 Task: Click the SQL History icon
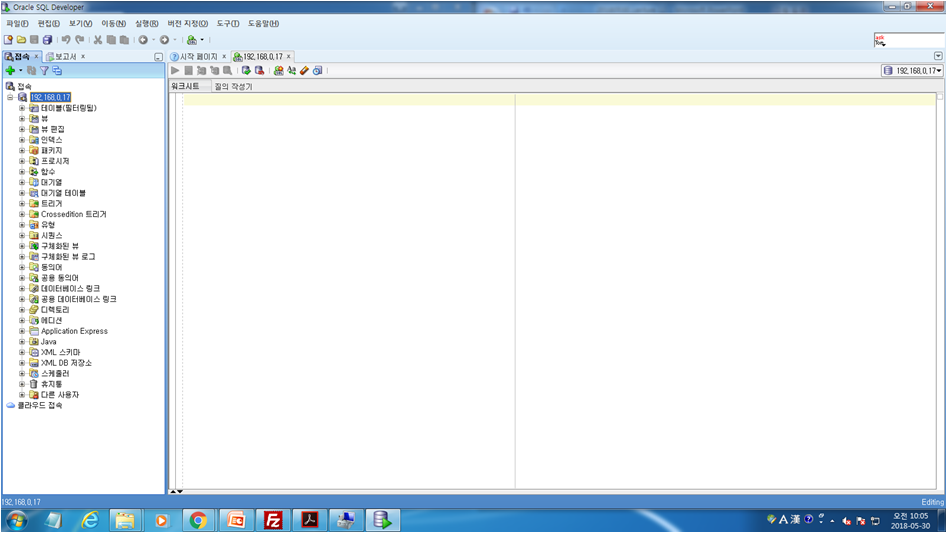coord(318,71)
